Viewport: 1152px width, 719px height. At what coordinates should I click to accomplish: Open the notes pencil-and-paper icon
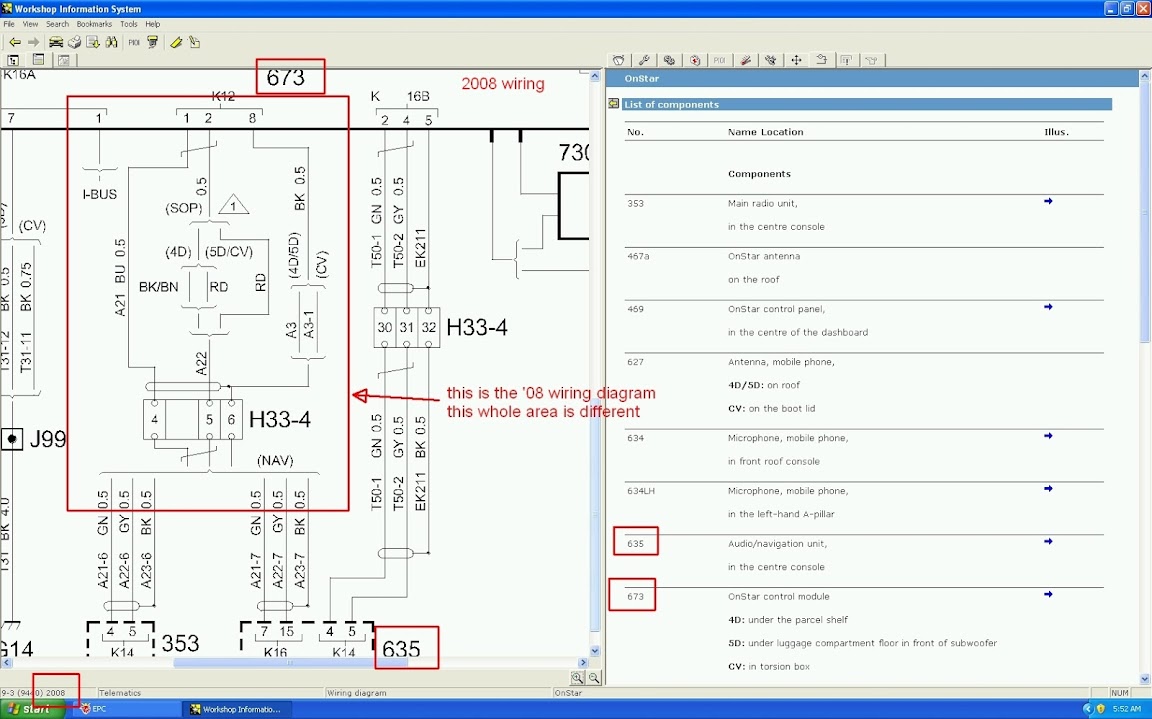click(194, 43)
